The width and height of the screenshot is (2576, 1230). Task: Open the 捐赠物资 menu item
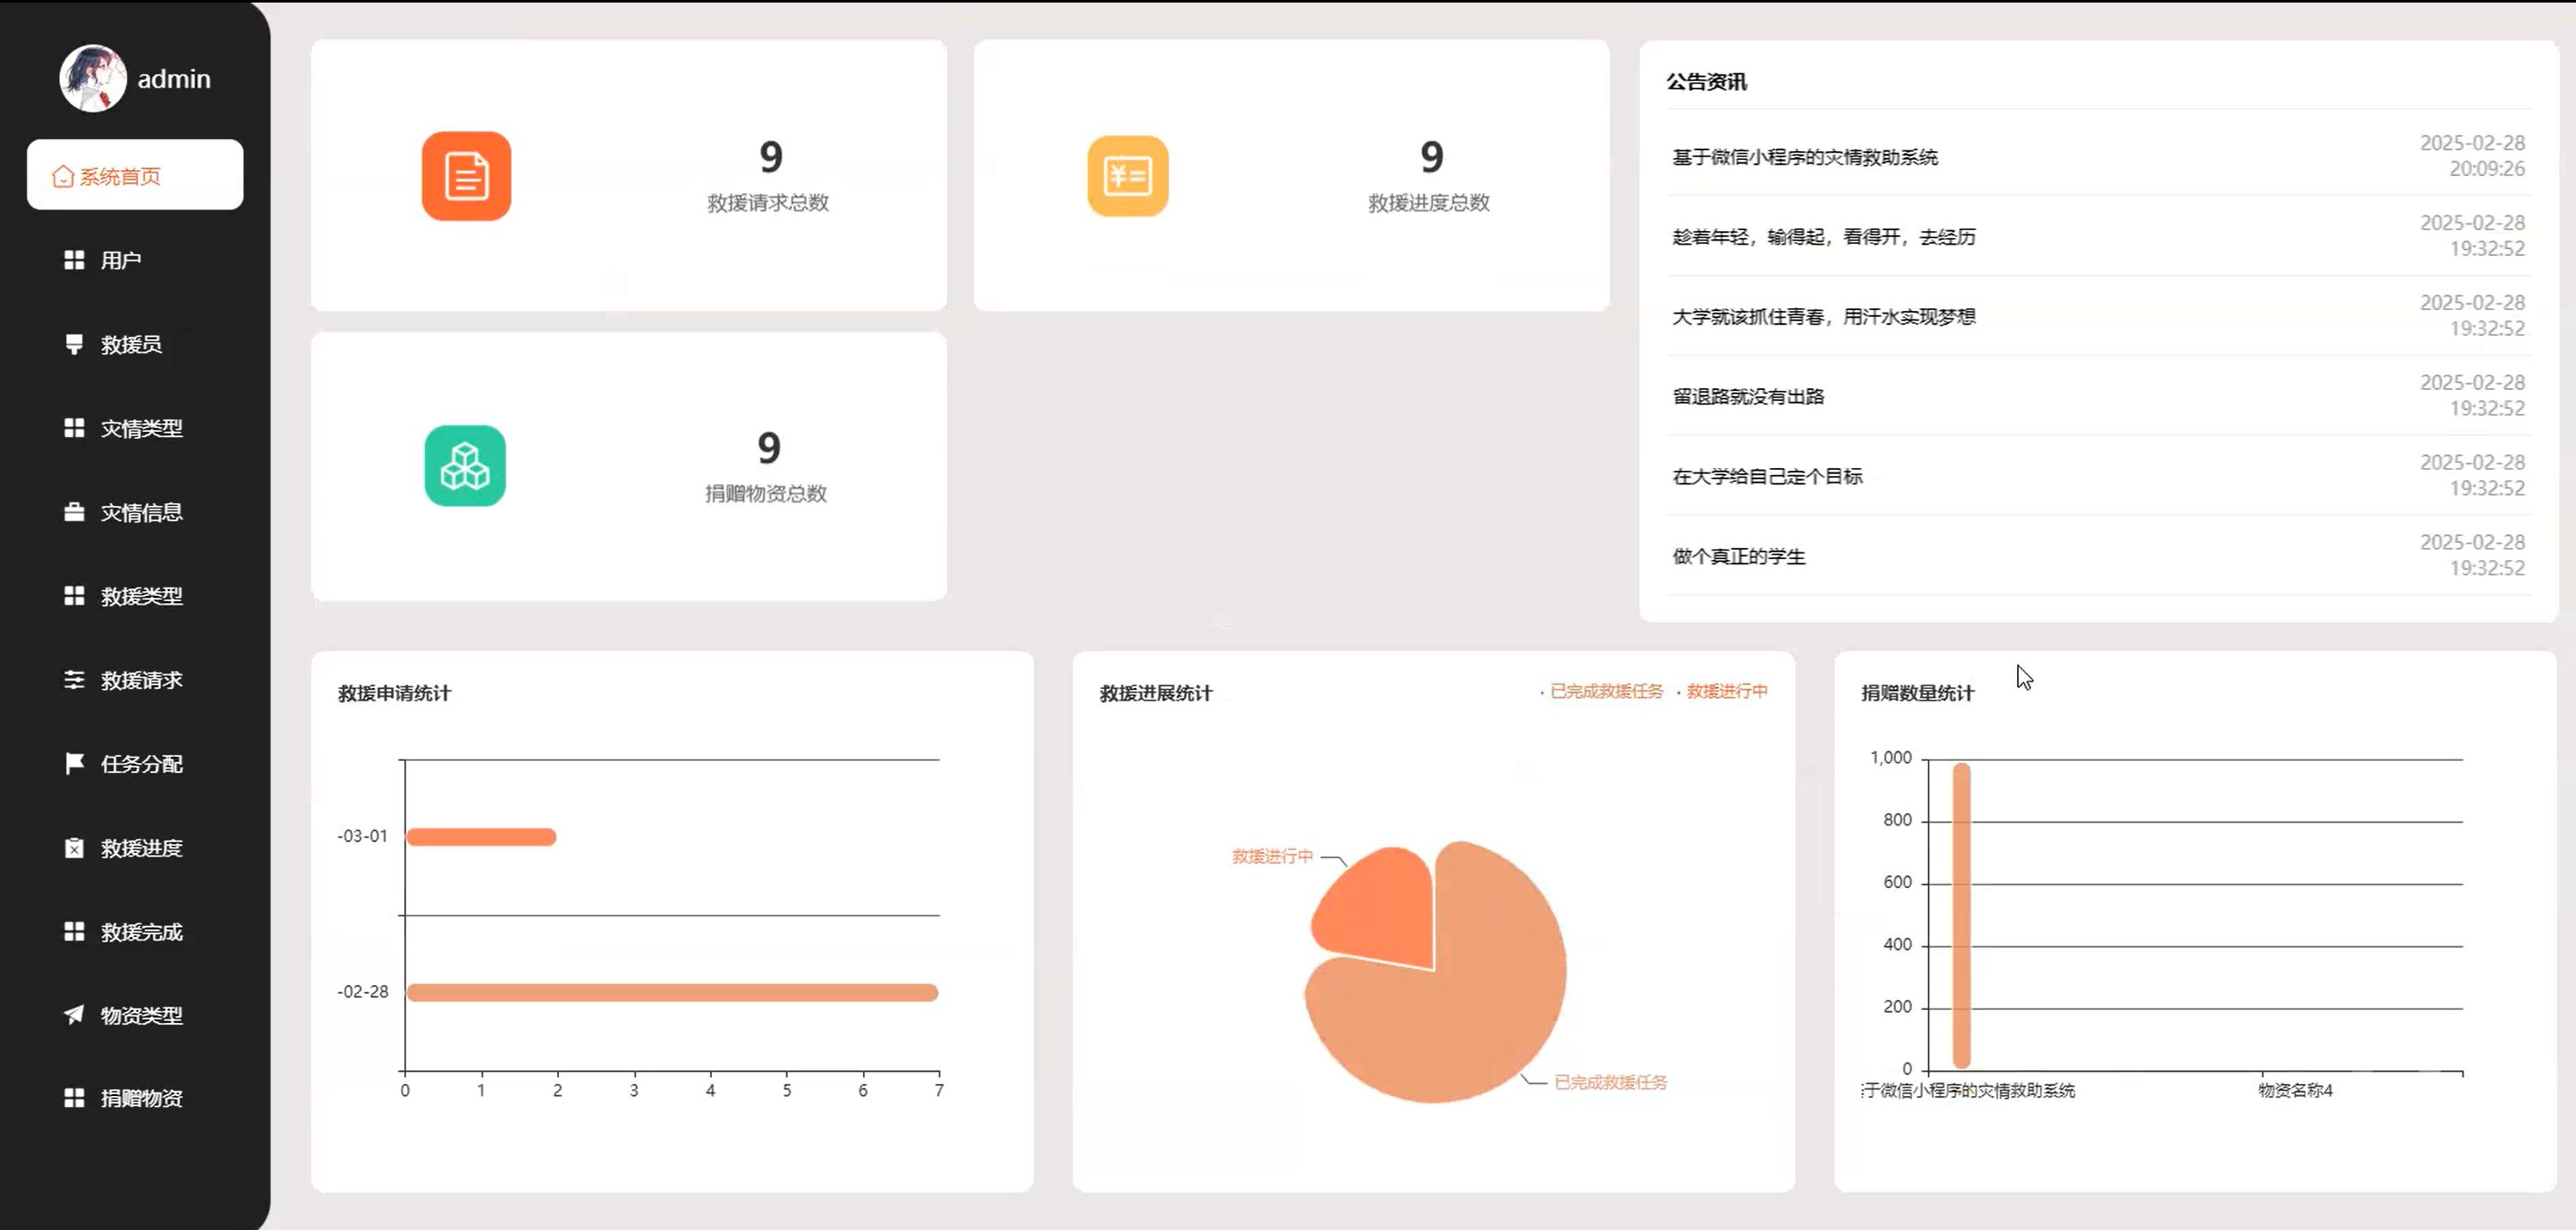(135, 1098)
